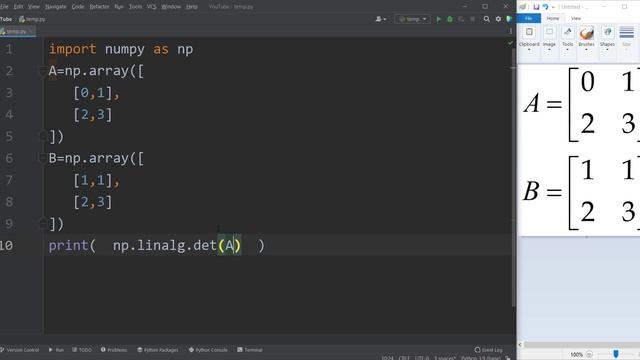Open the user account icon dropdown
This screenshot has width=640, height=360.
[381, 19]
